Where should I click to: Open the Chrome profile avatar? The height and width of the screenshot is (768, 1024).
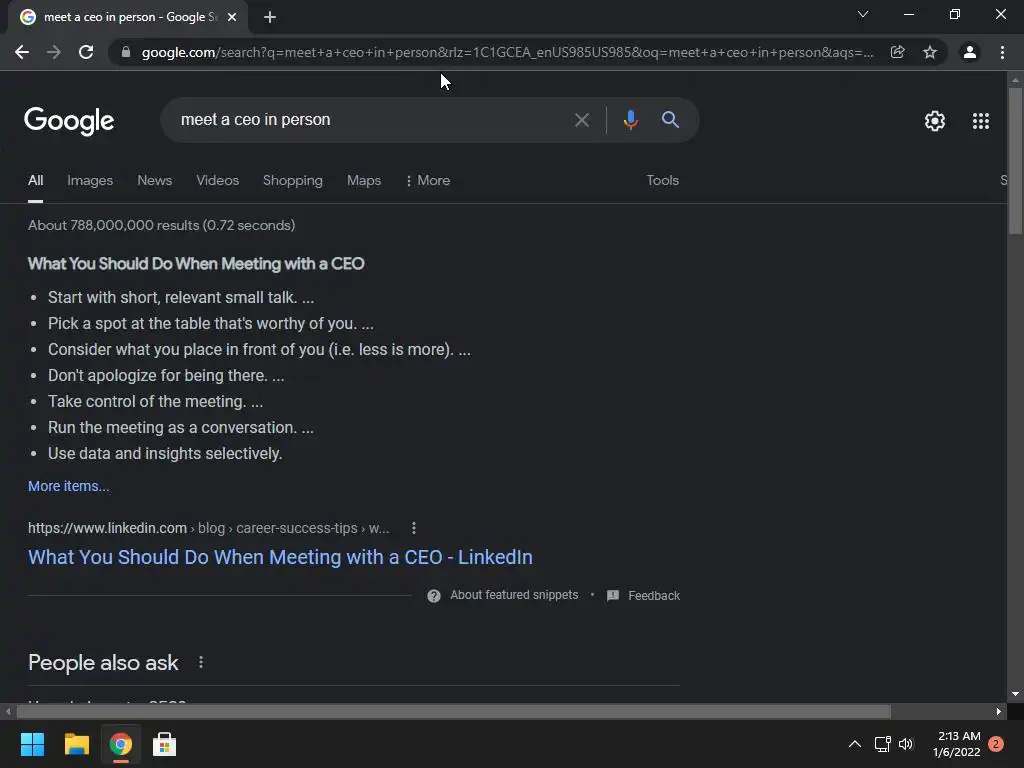click(x=970, y=52)
